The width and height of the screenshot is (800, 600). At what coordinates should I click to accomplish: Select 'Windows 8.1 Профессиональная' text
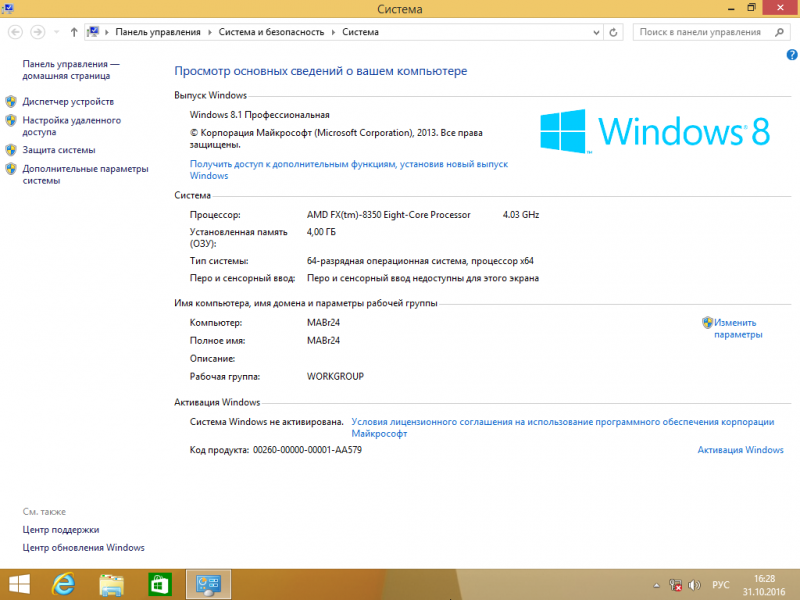tap(260, 115)
